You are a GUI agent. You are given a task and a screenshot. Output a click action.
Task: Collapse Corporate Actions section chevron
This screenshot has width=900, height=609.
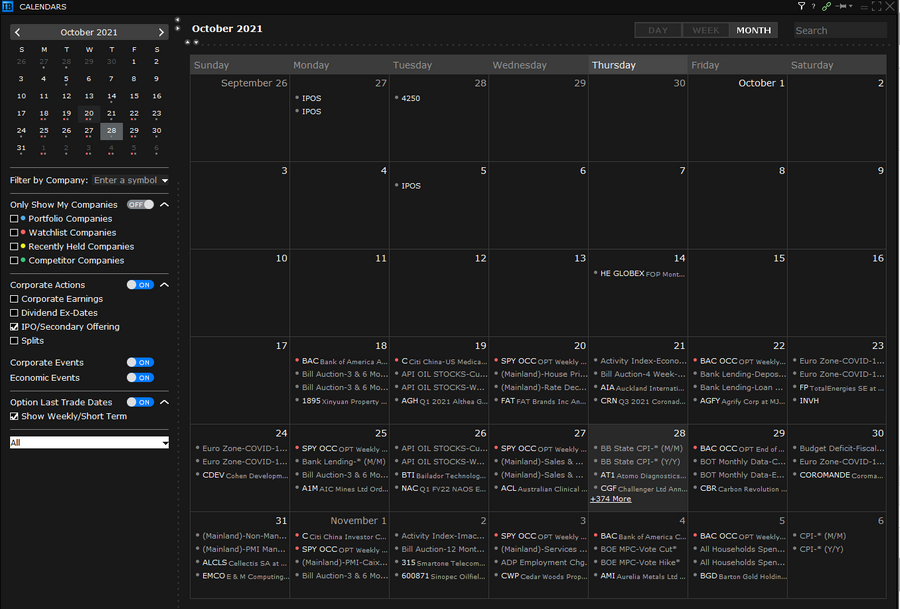[165, 285]
